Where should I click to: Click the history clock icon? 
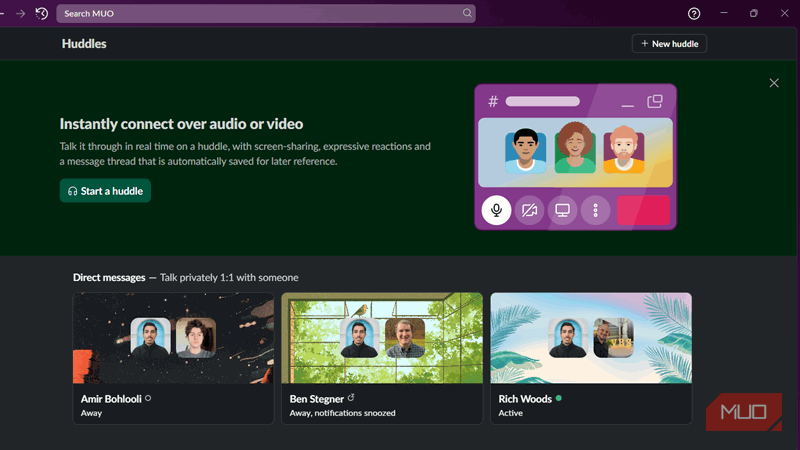pyautogui.click(x=41, y=13)
